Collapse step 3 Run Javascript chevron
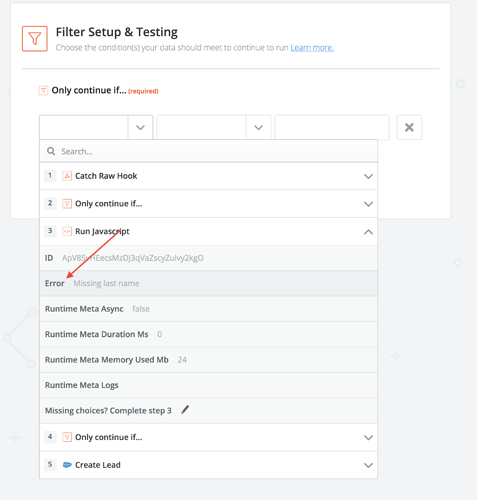The image size is (477, 500). (368, 232)
